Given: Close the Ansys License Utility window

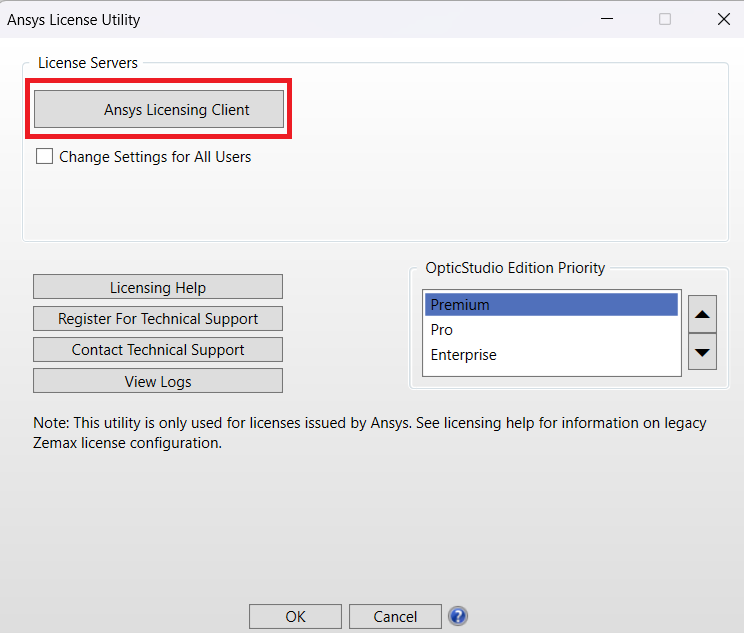Looking at the screenshot, I should [724, 19].
